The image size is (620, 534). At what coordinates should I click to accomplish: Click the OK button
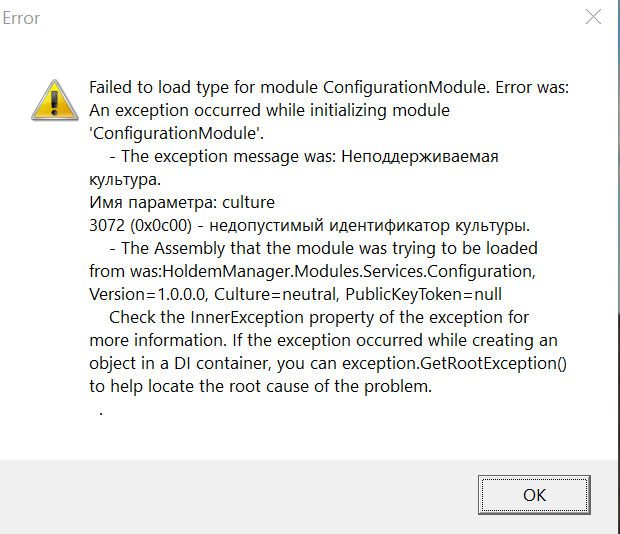tap(534, 494)
